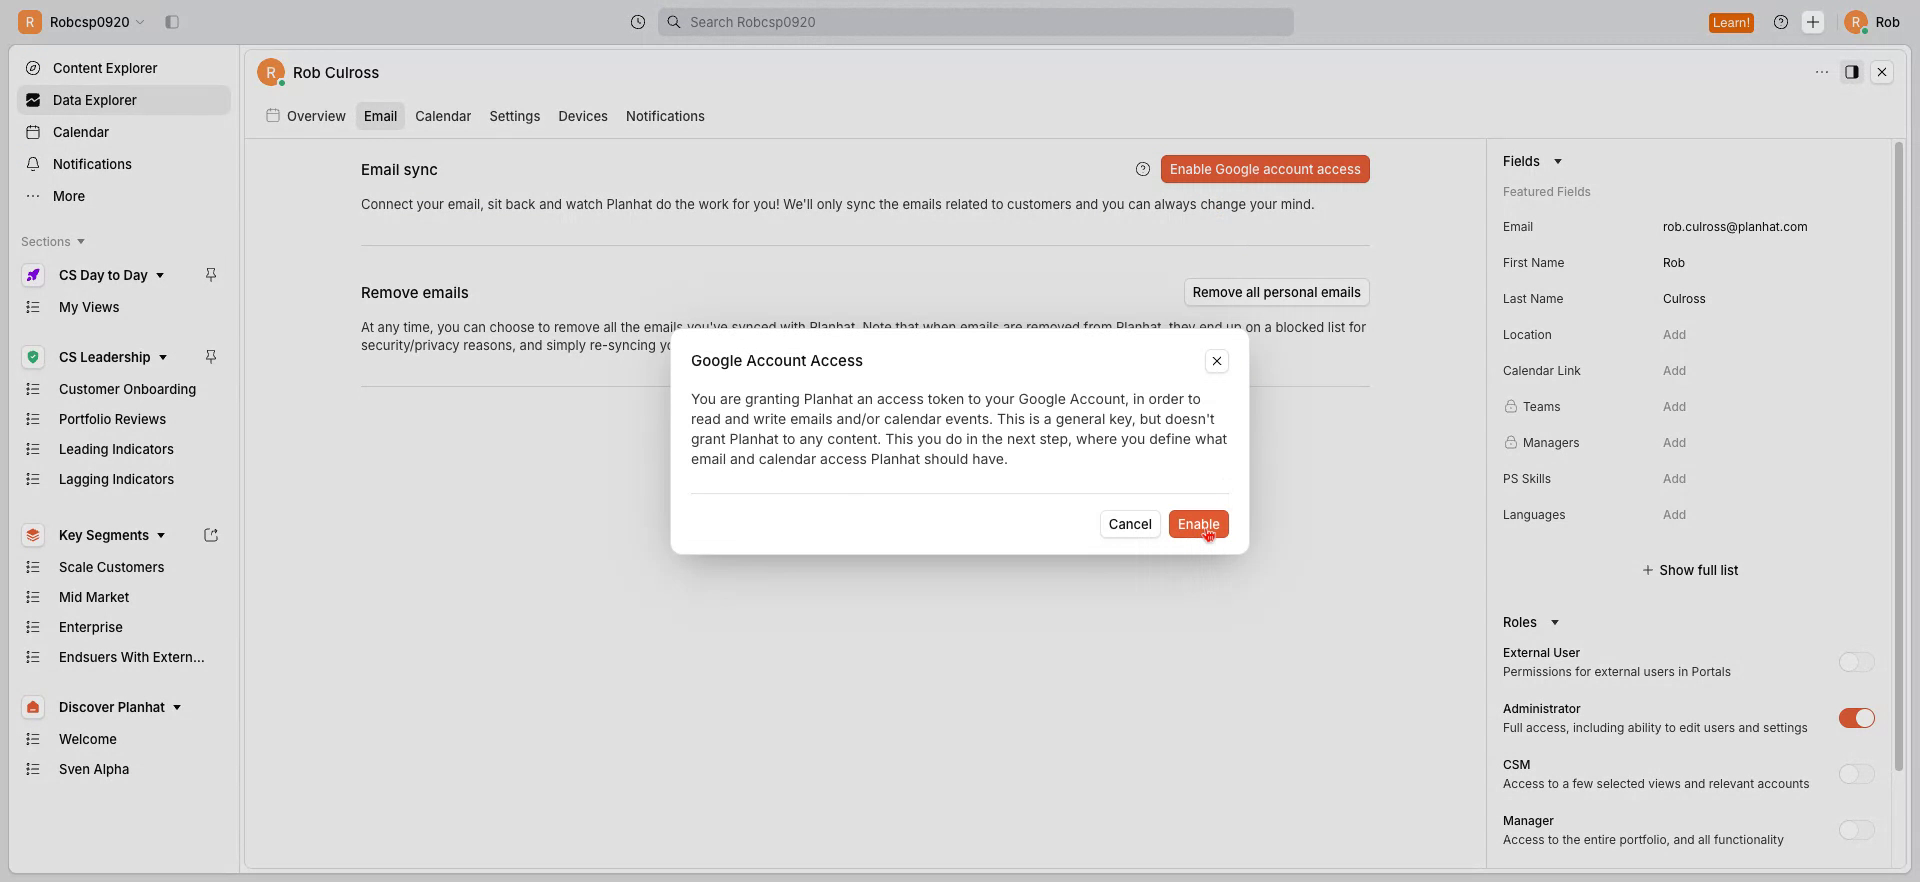Open the Devices tab
Viewport: 1920px width, 882px height.
pyautogui.click(x=583, y=116)
